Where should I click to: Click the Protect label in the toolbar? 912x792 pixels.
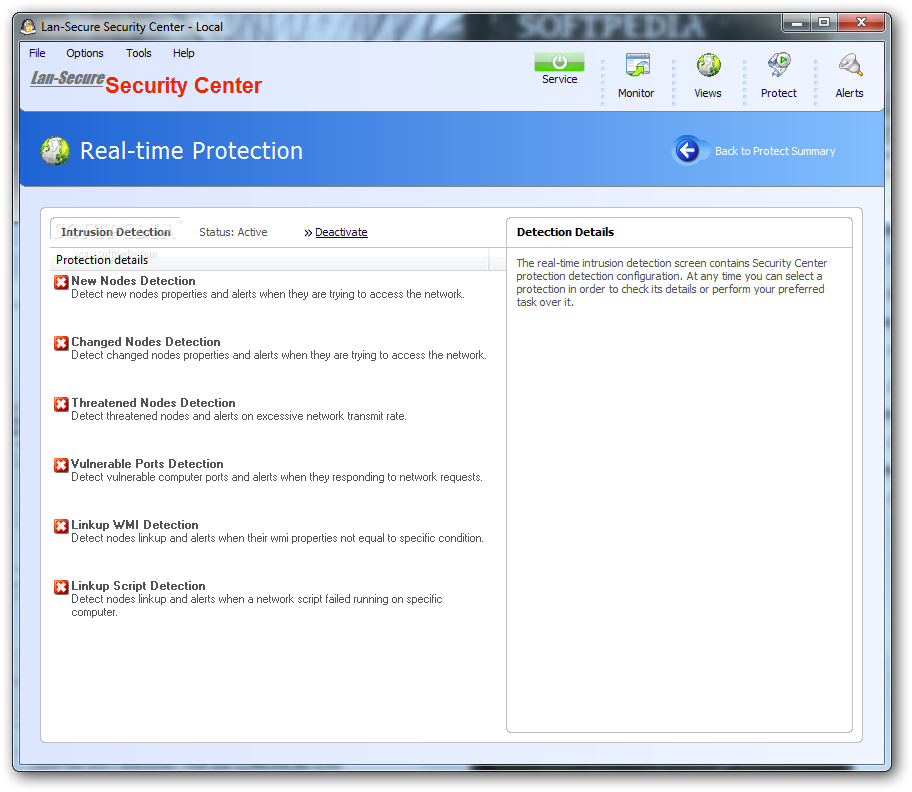pyautogui.click(x=779, y=93)
